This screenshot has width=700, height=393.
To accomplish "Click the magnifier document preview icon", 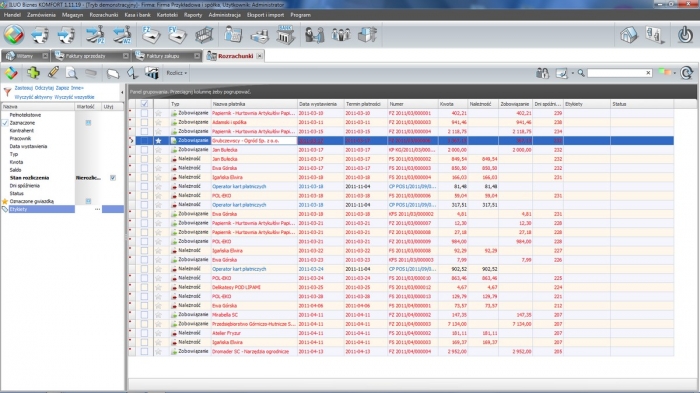I will (x=71, y=73).
